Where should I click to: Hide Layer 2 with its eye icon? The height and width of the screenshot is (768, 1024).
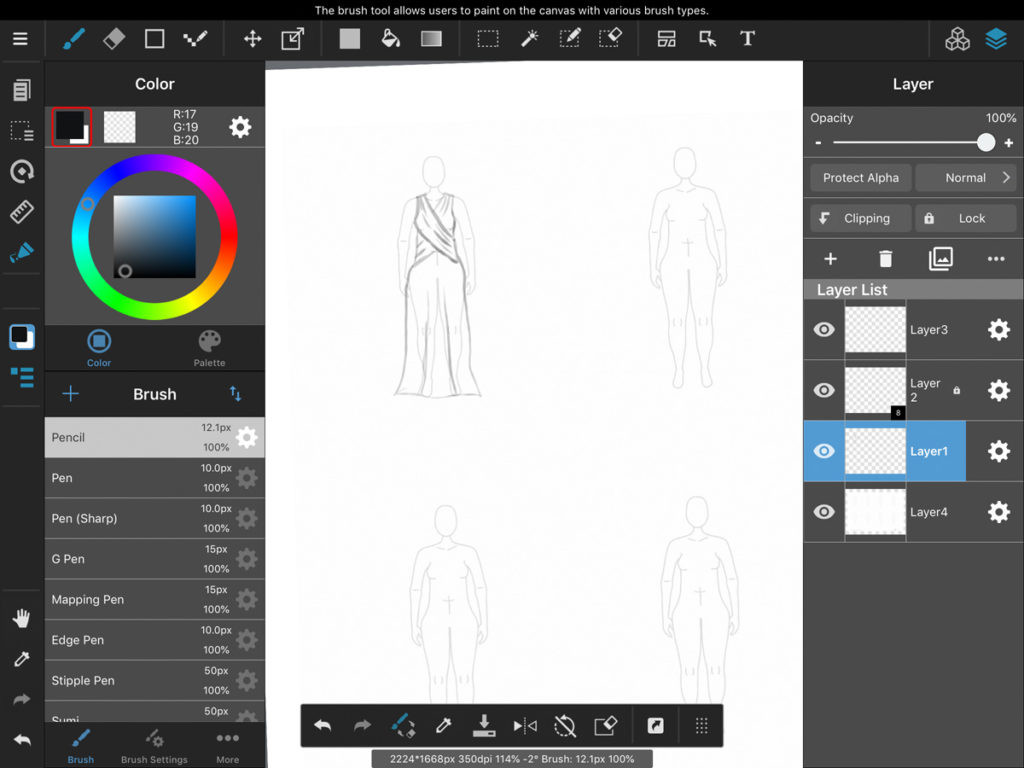click(824, 390)
